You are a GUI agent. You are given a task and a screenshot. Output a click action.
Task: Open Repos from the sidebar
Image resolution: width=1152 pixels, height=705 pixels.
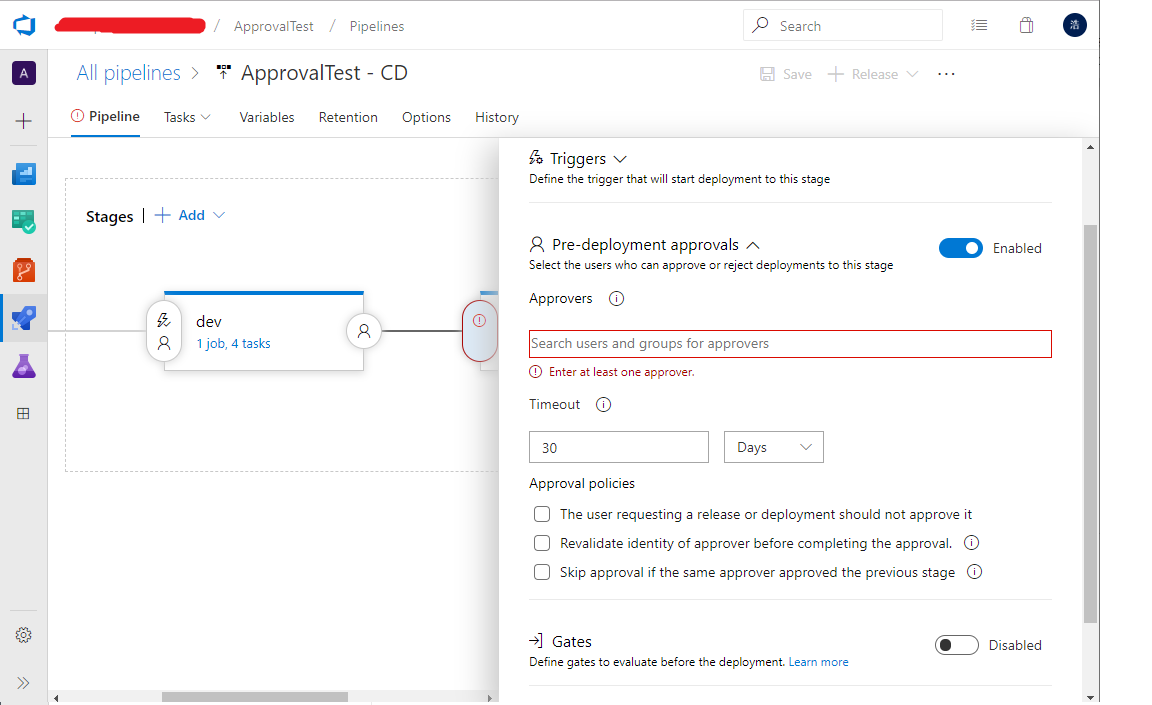(x=24, y=270)
